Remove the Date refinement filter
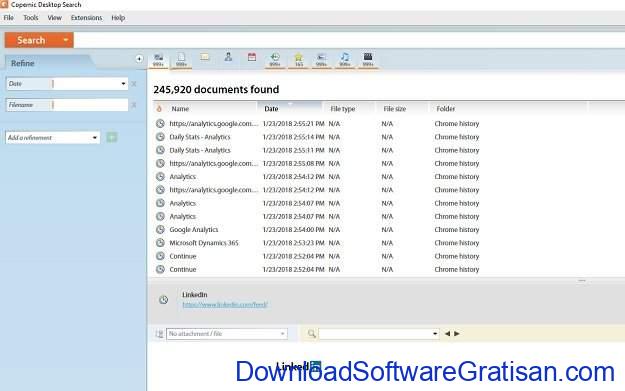This screenshot has height=391, width=625. (x=134, y=84)
